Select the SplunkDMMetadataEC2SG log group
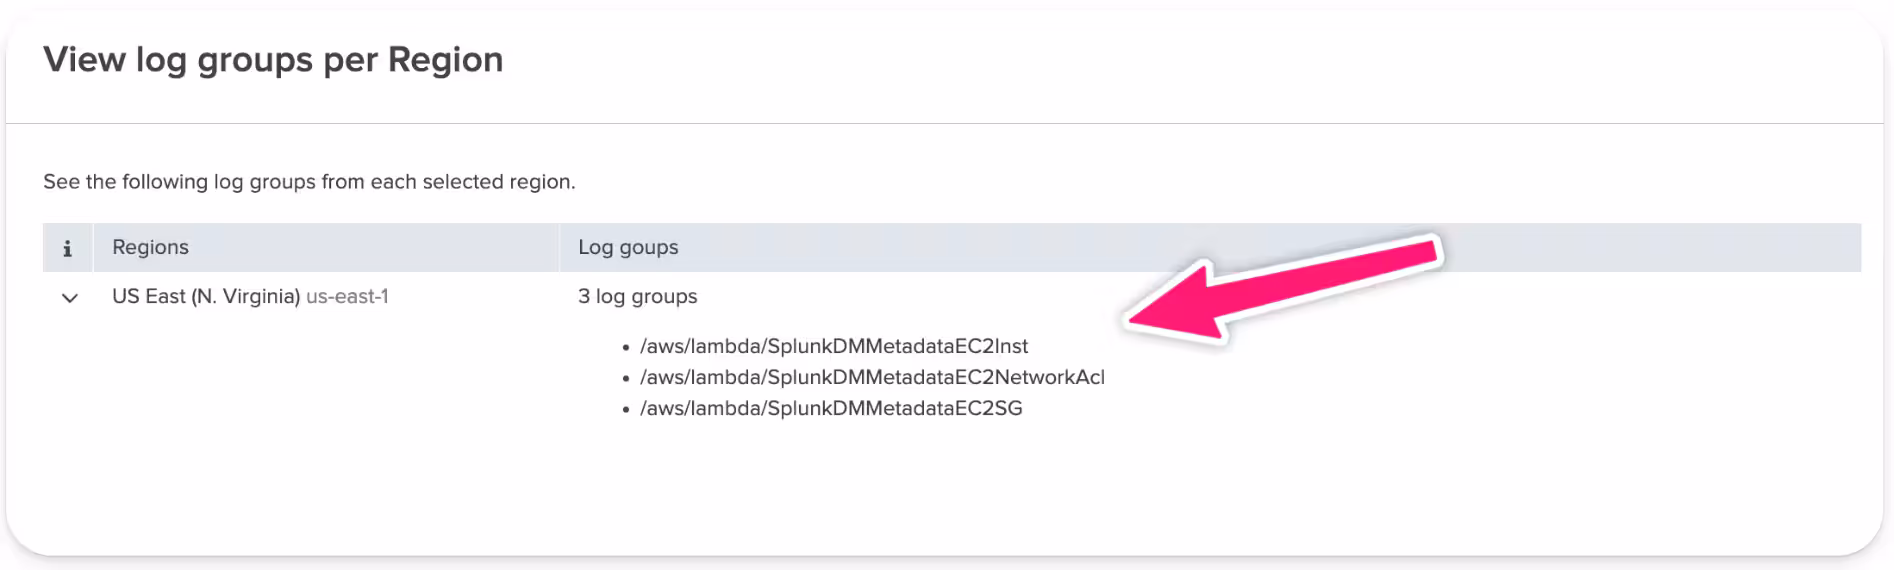 (831, 408)
